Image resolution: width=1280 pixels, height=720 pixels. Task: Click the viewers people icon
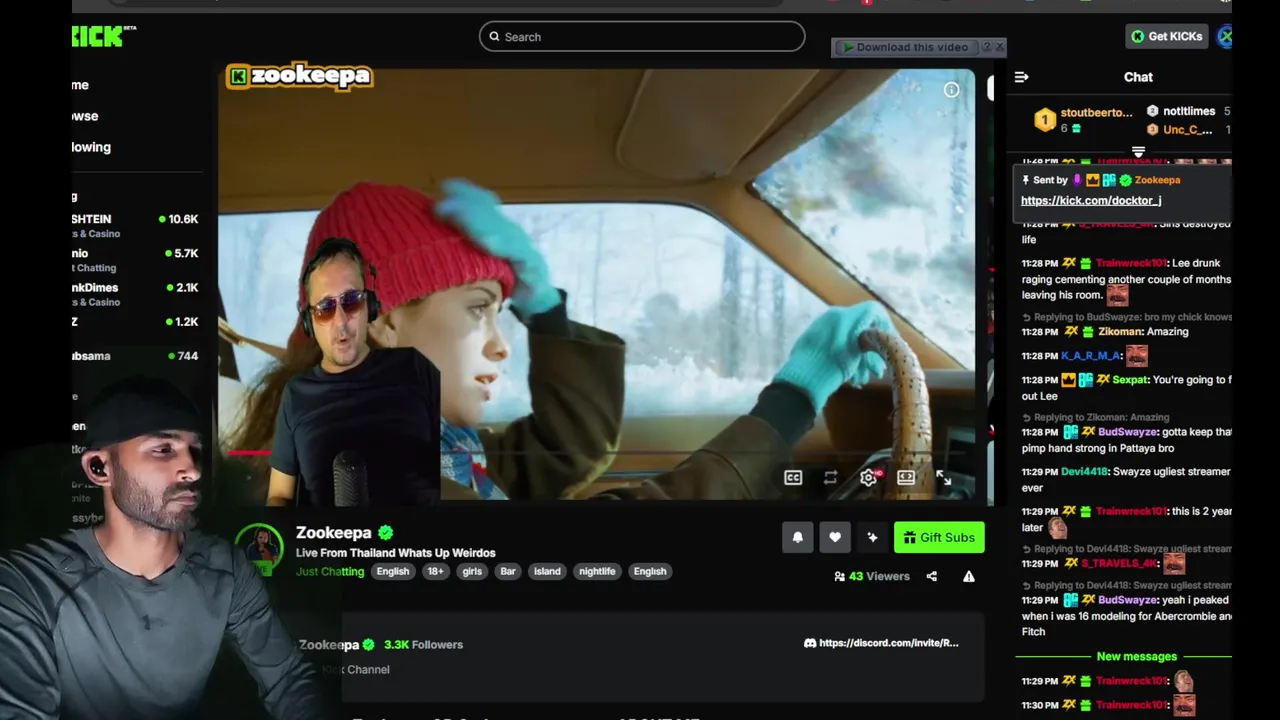[x=839, y=576]
